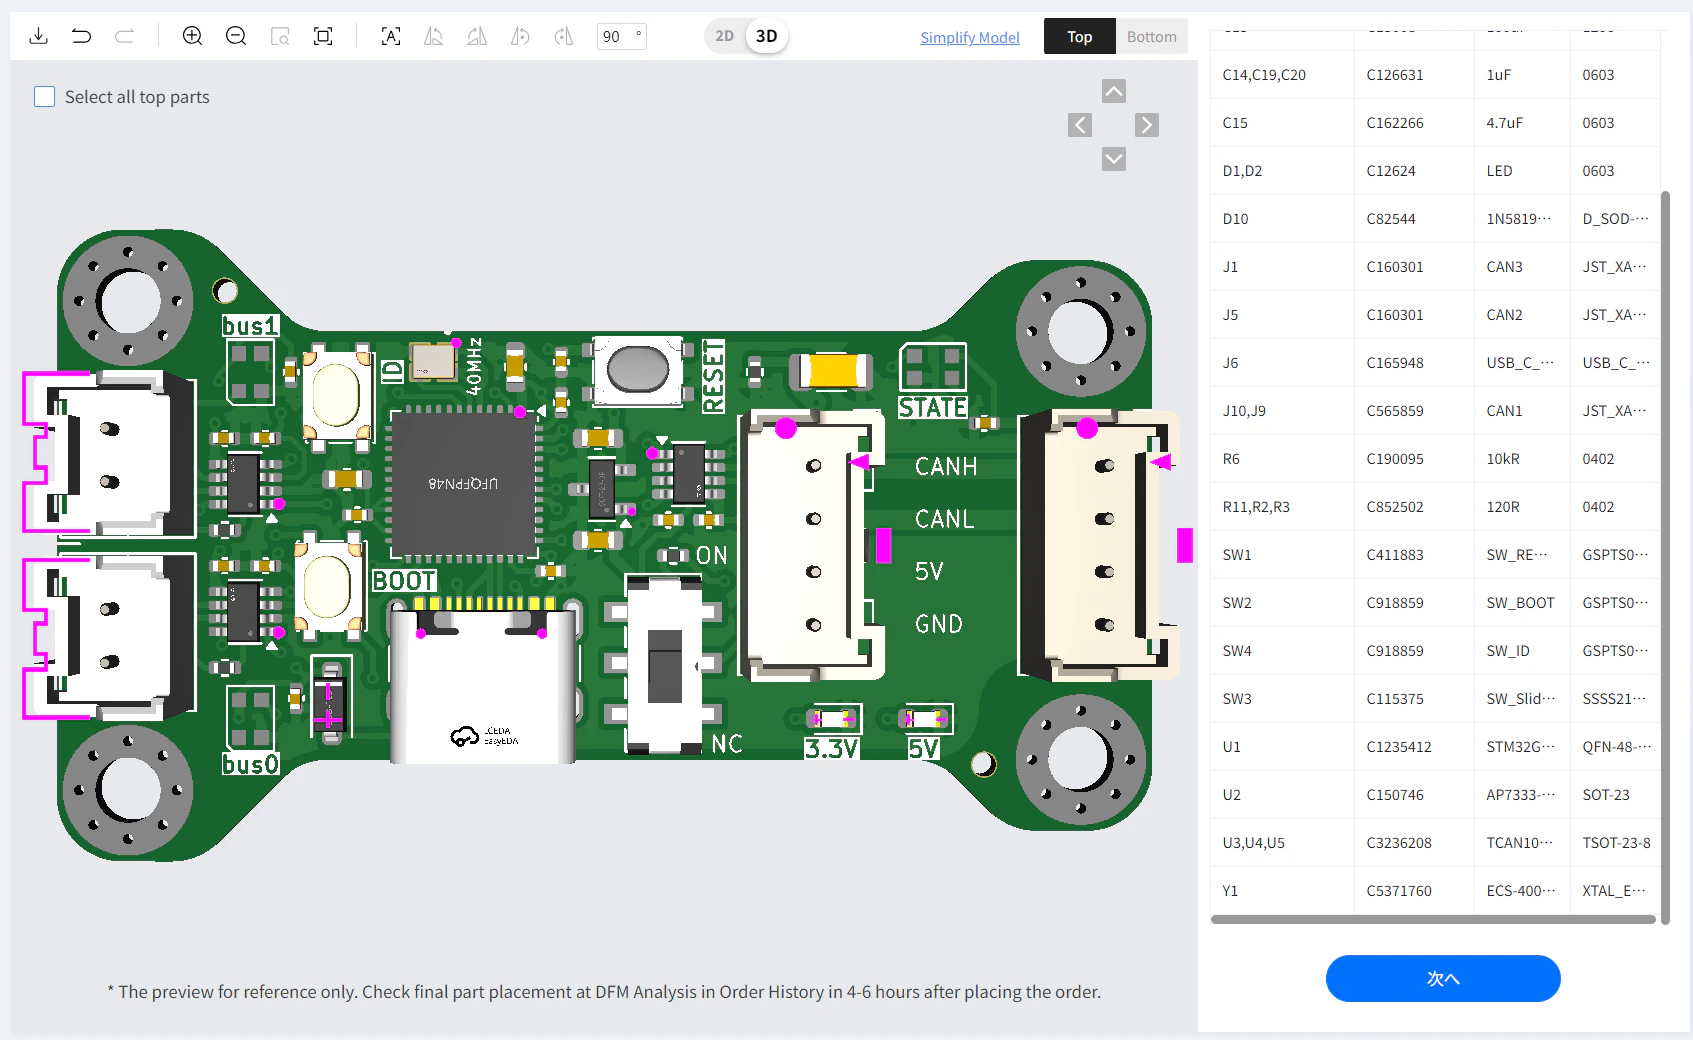Screen dimensions: 1693x1040
Task: Click the bracketed A select-all icon
Action: [391, 36]
